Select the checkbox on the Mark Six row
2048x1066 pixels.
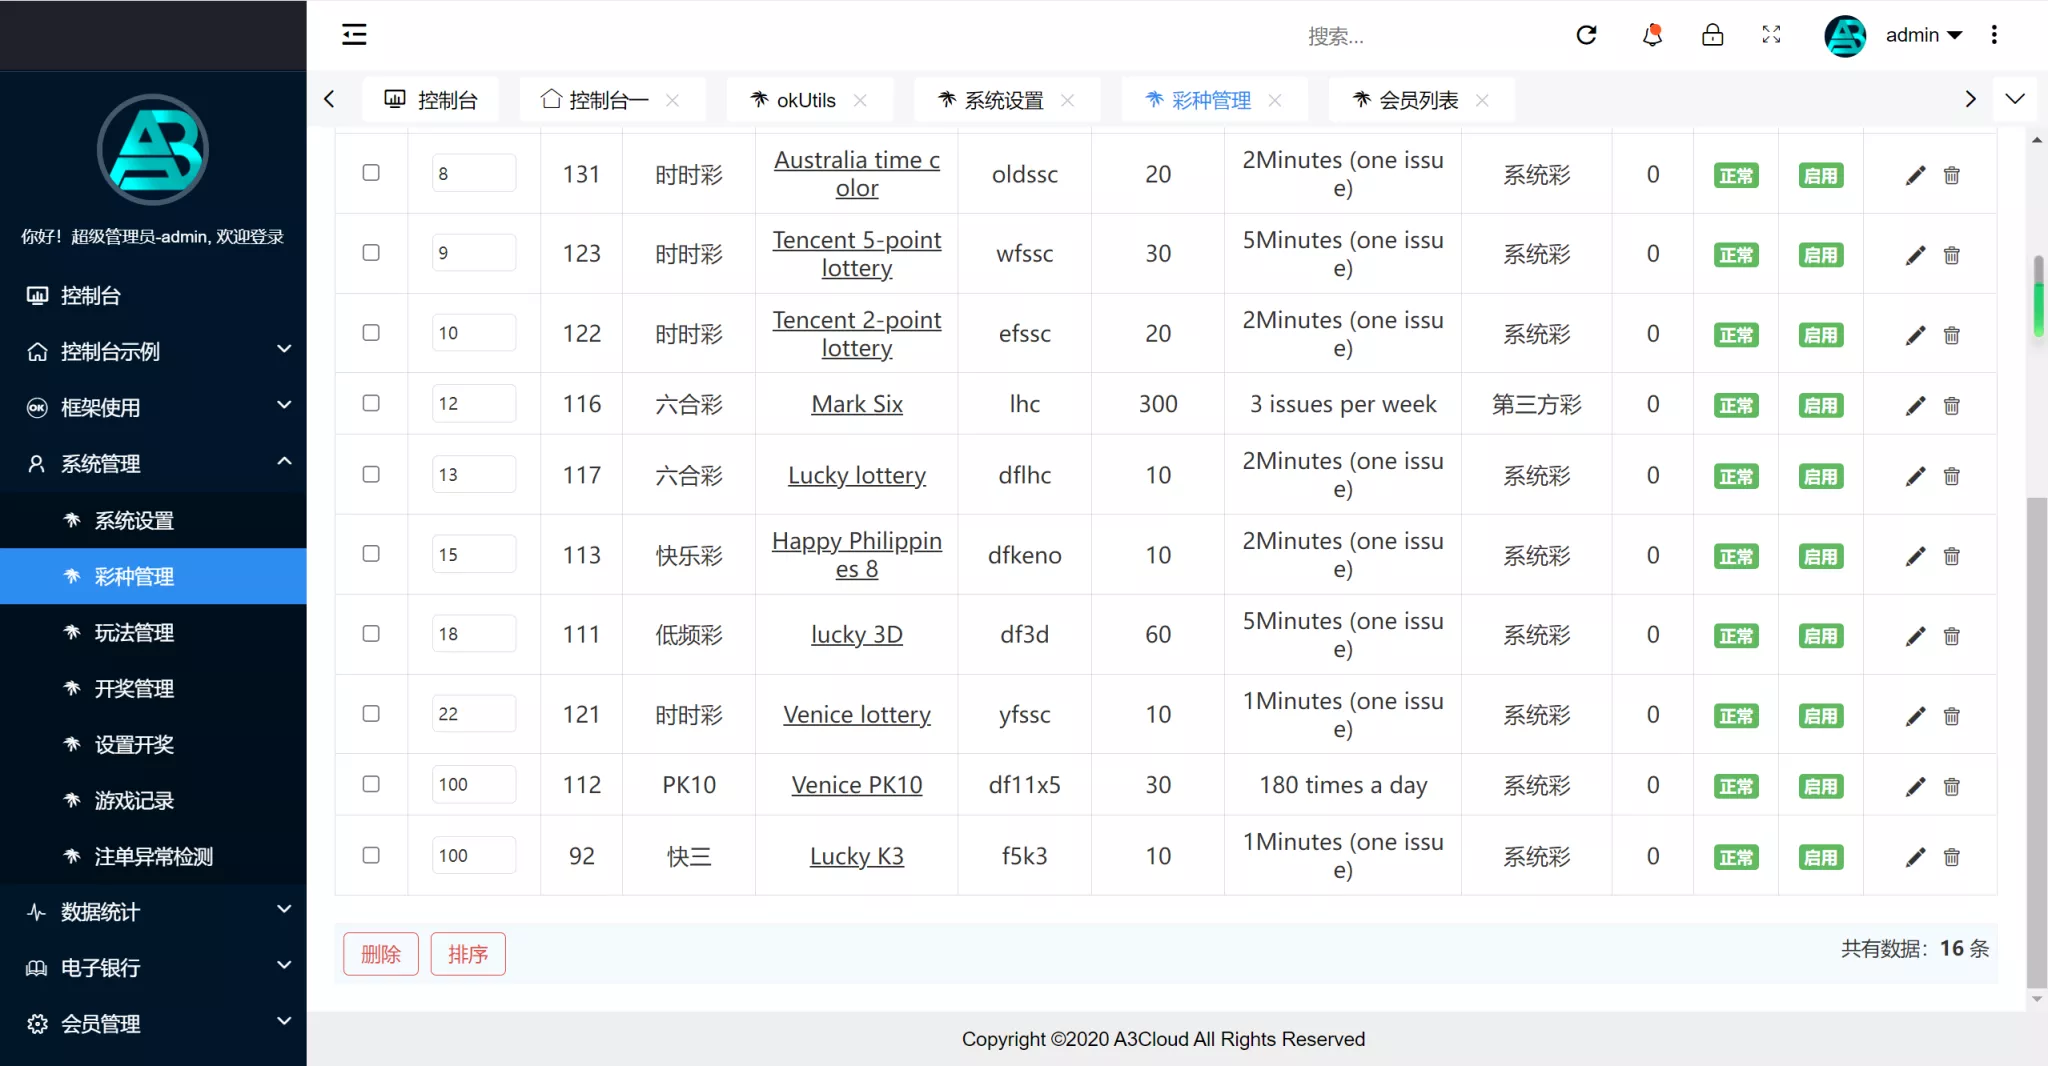point(370,403)
